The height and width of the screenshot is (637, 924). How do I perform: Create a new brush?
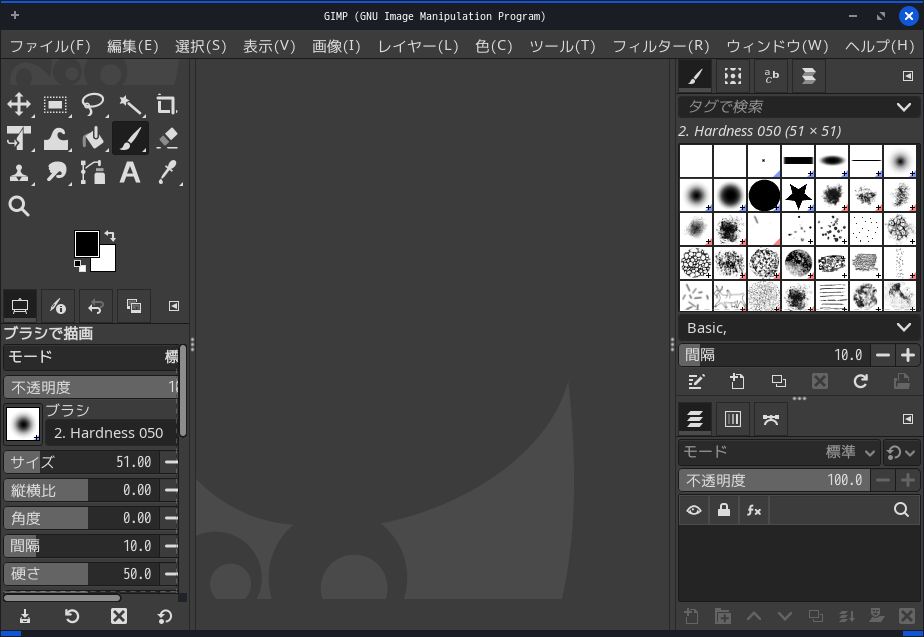click(x=737, y=382)
